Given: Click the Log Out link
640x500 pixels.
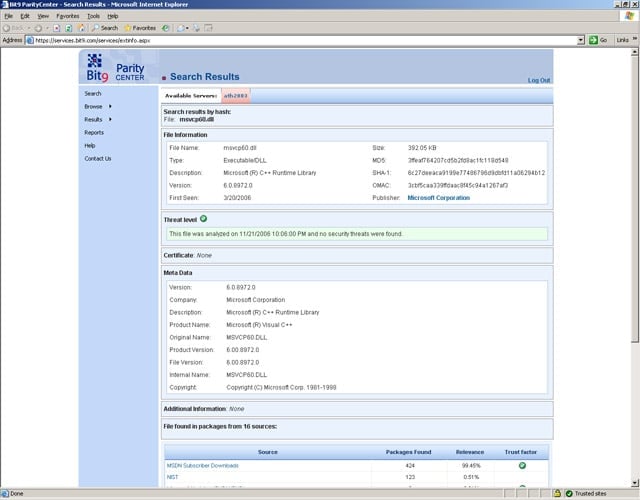Looking at the screenshot, I should pyautogui.click(x=539, y=80).
